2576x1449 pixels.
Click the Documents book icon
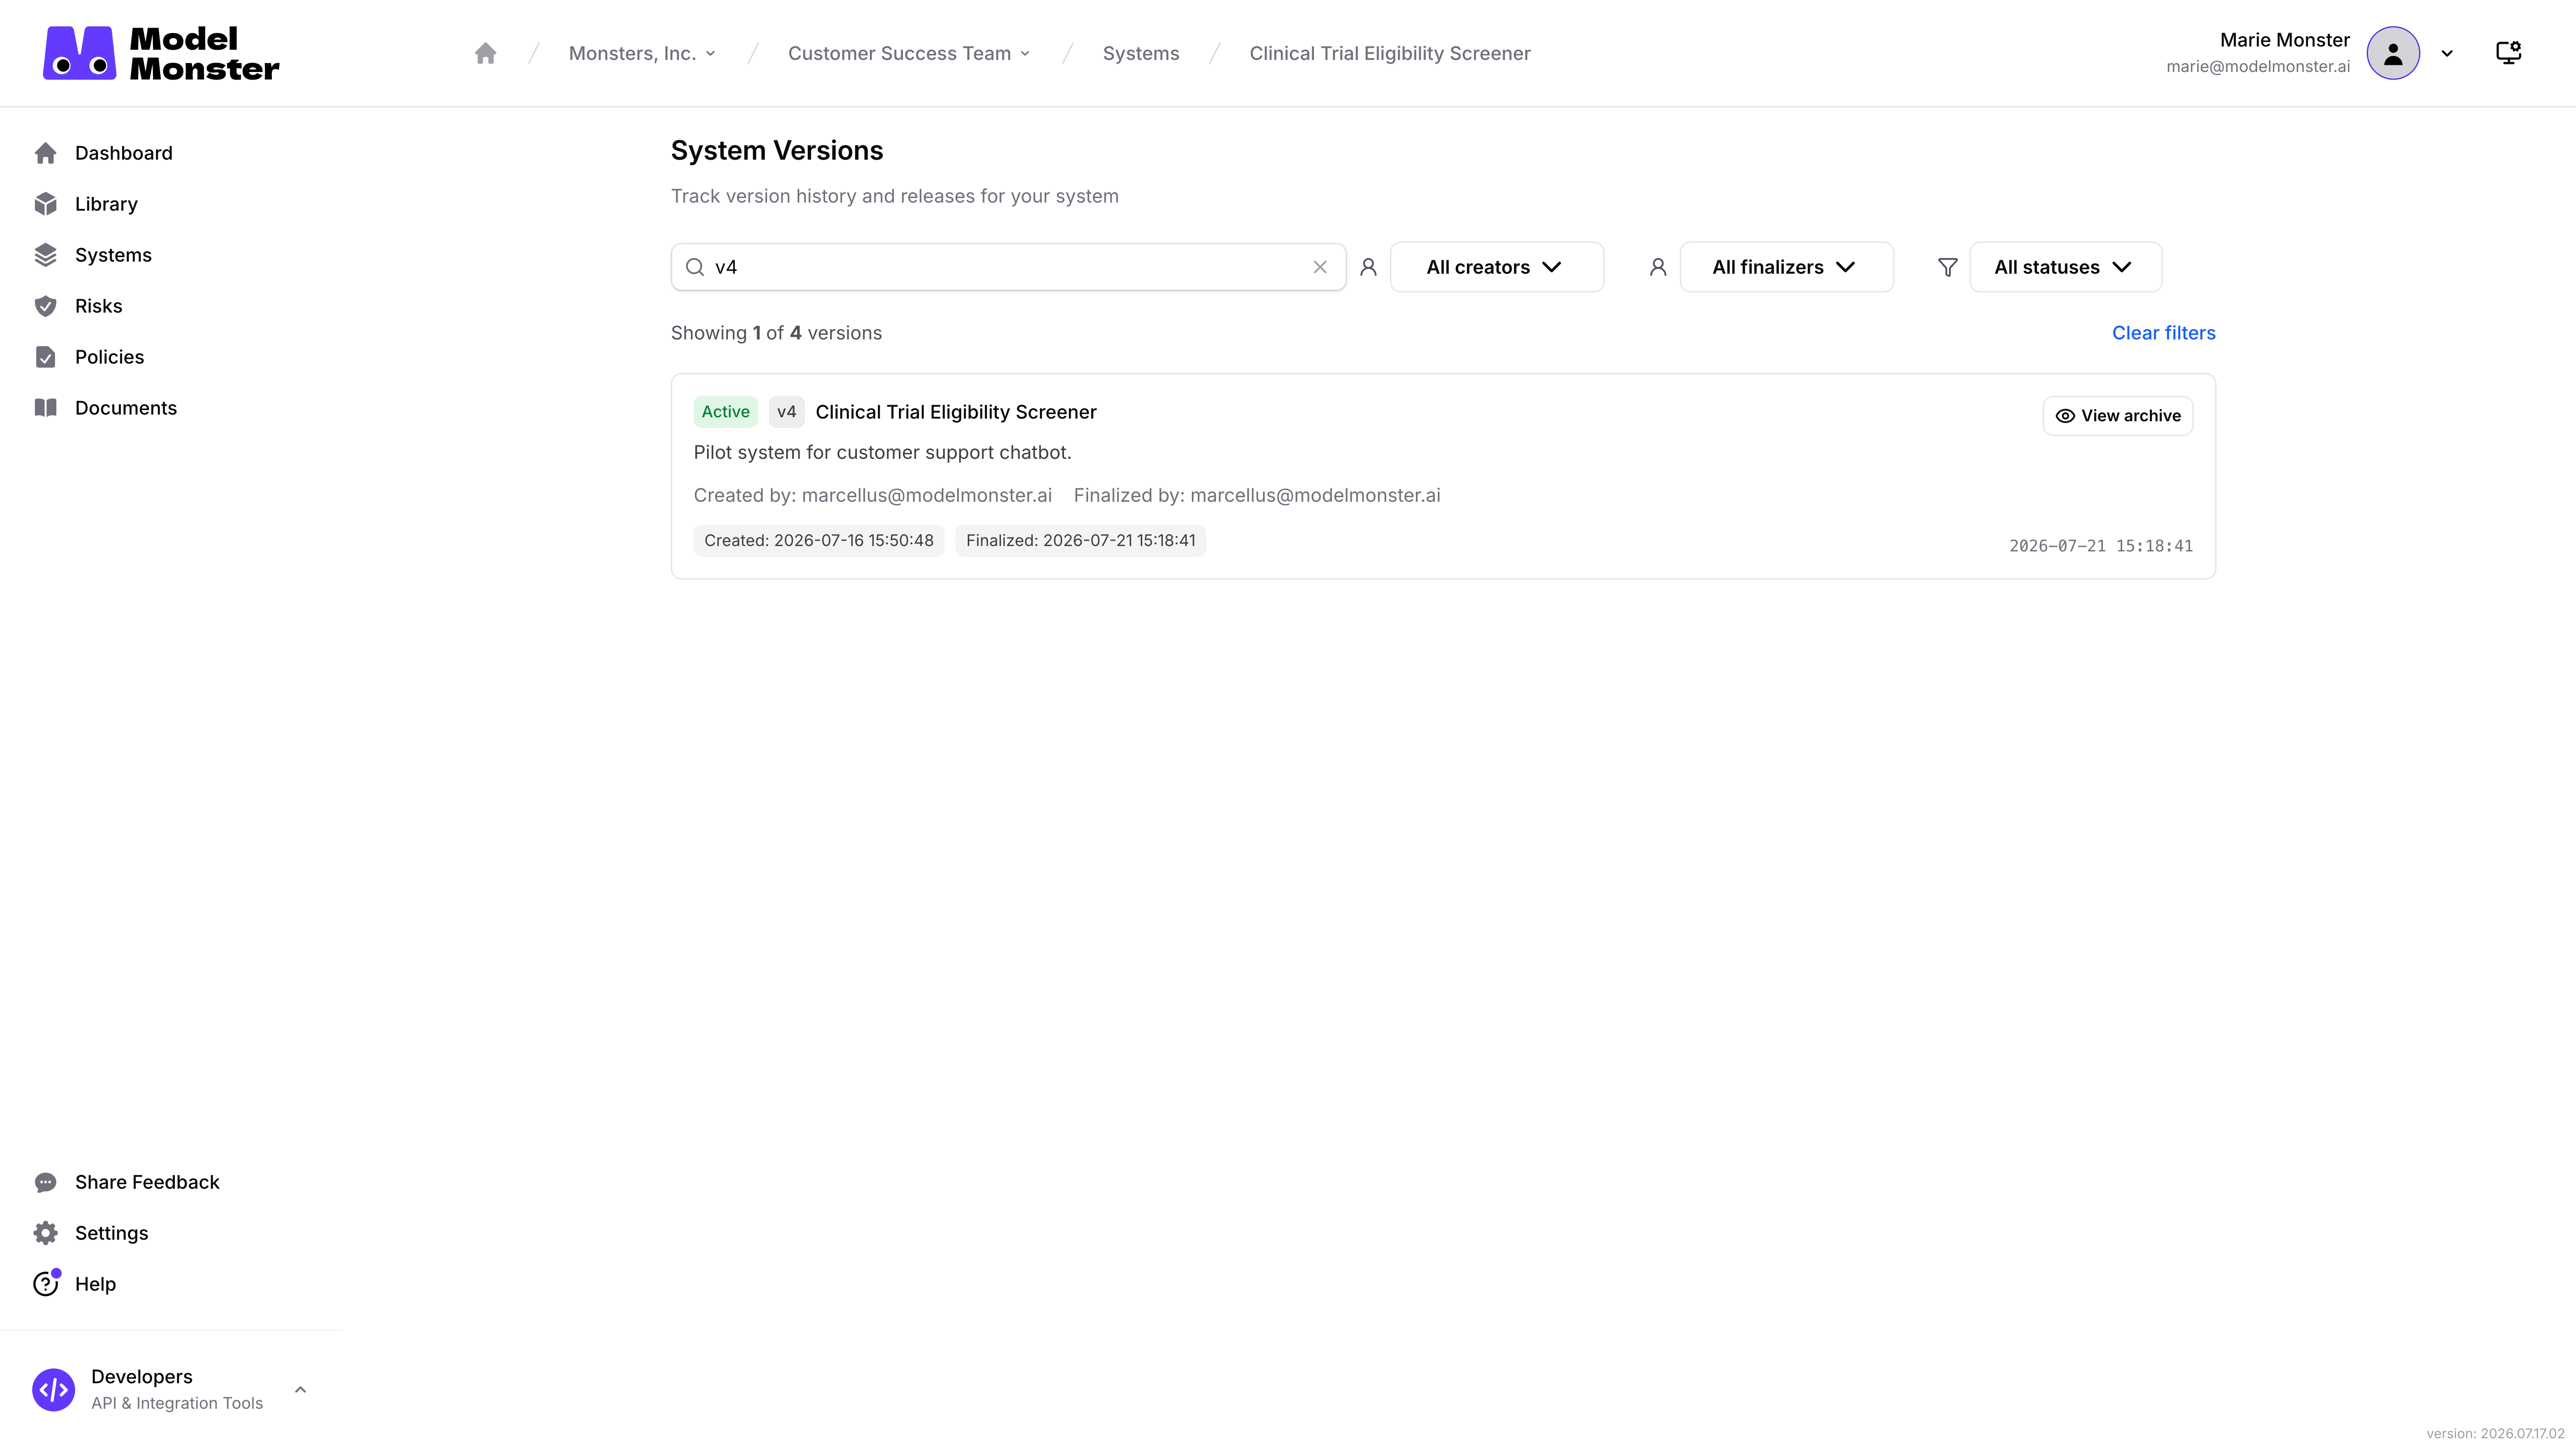(x=45, y=408)
